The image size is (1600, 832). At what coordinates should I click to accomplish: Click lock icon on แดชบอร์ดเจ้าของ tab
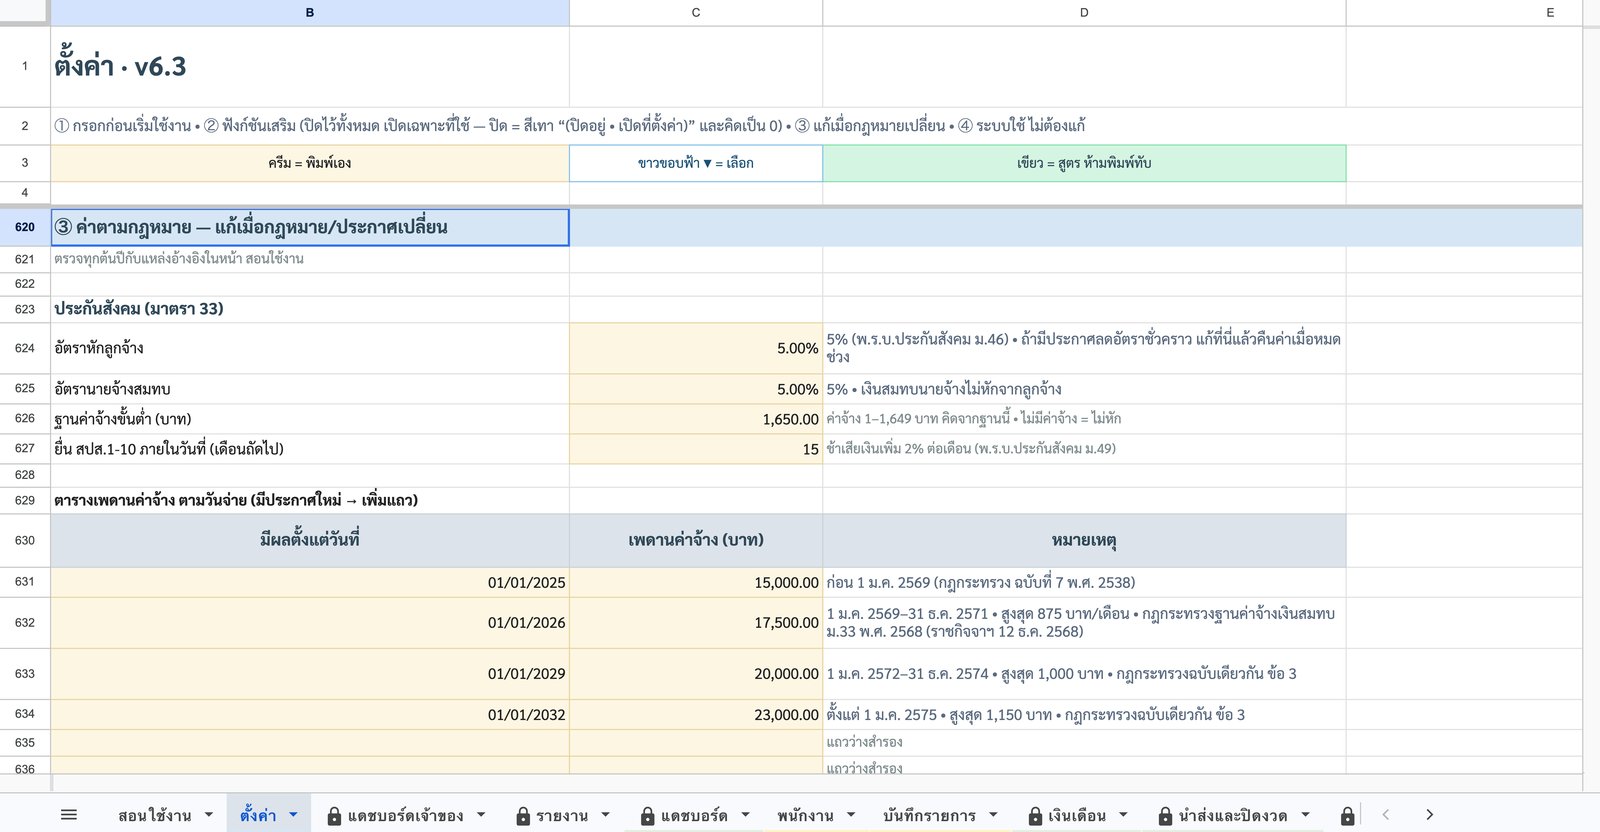point(335,816)
